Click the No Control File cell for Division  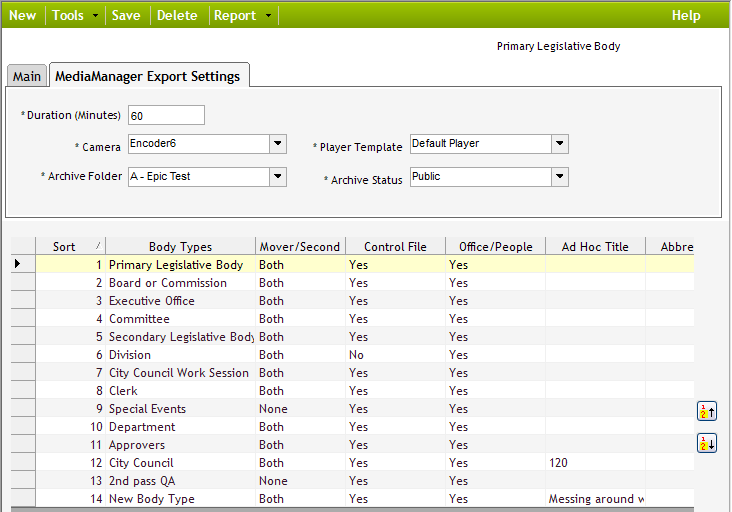(x=395, y=355)
